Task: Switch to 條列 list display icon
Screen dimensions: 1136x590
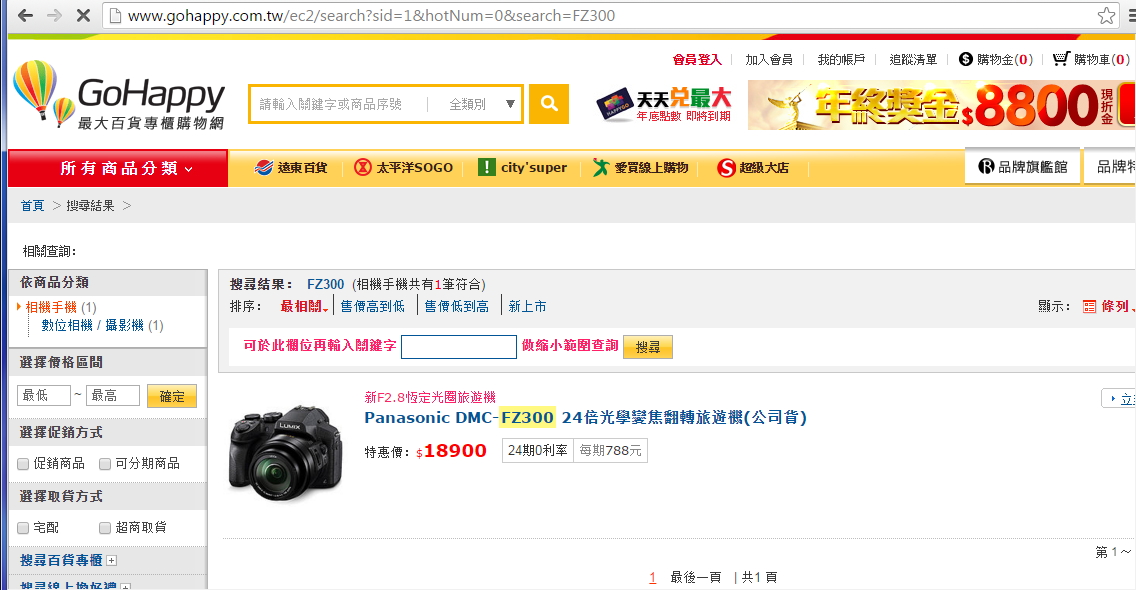Action: pyautogui.click(x=1089, y=307)
